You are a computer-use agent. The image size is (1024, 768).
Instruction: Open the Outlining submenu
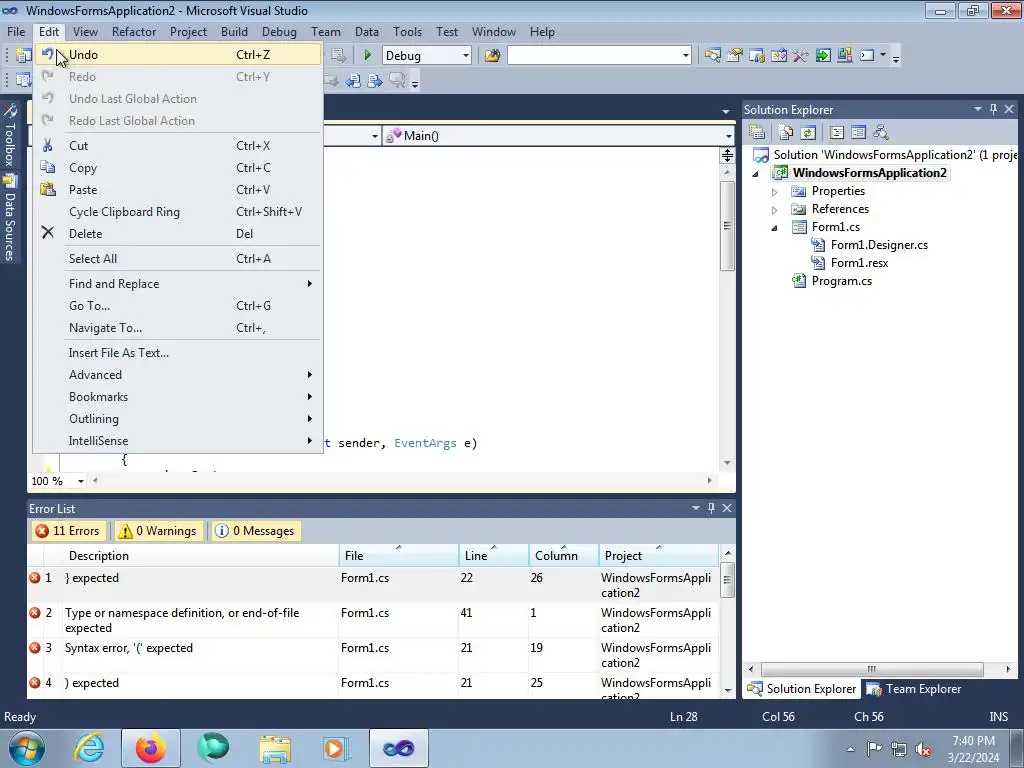coord(178,419)
